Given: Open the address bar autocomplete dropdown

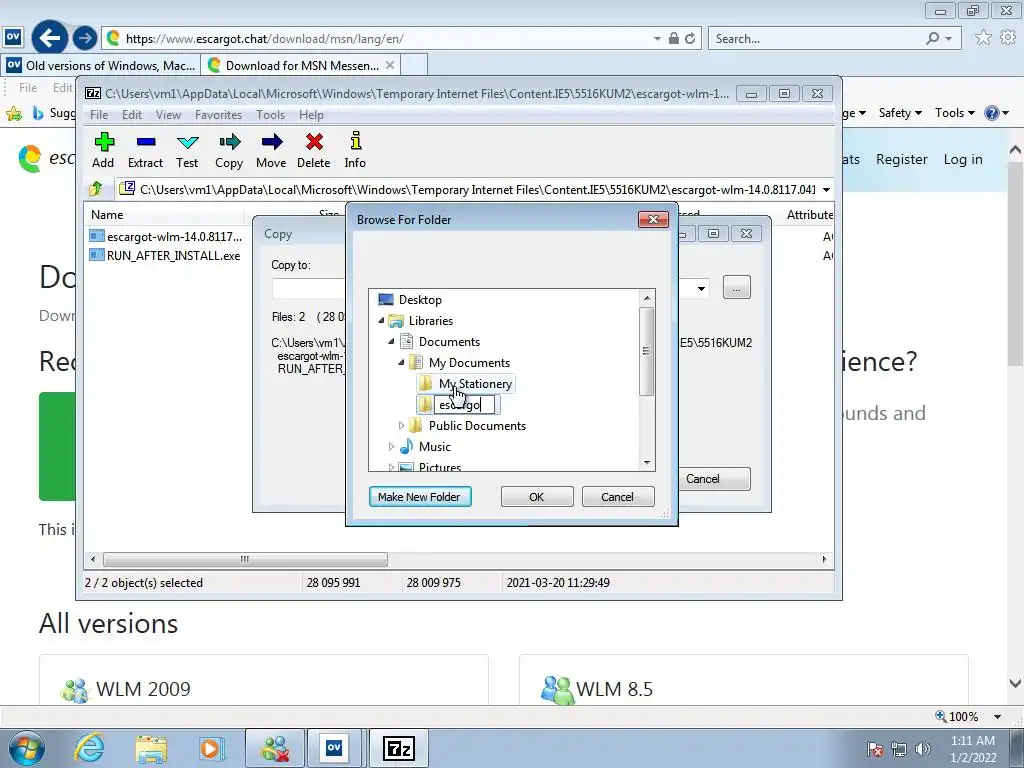Looking at the screenshot, I should tap(657, 39).
